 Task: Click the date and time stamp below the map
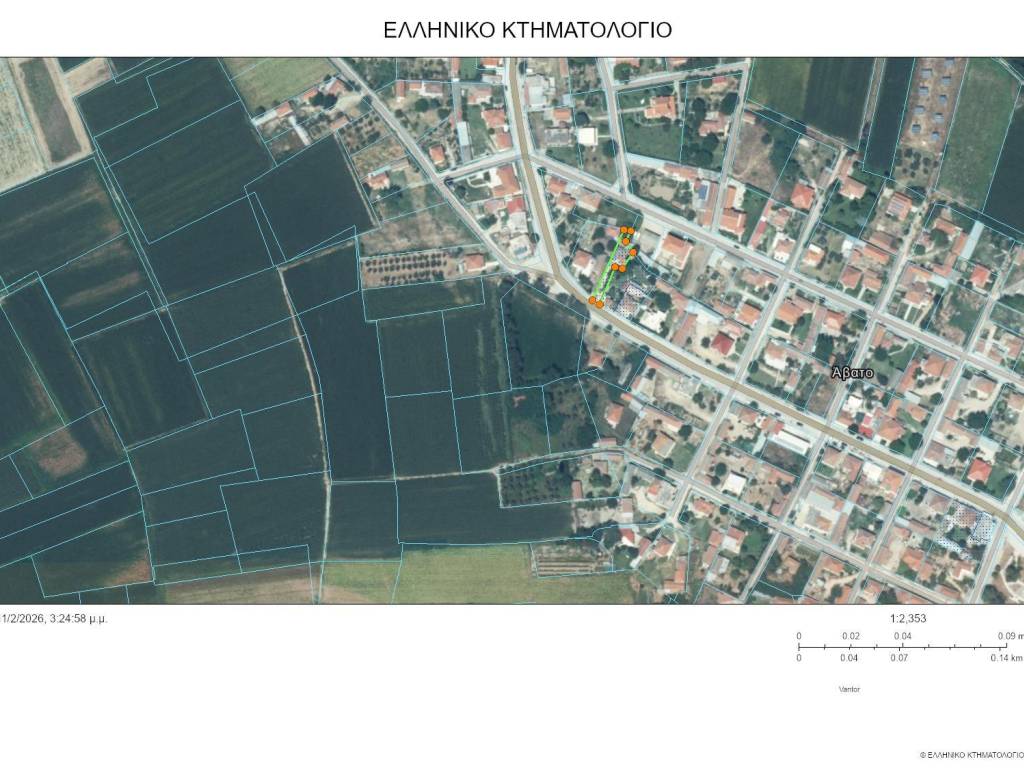click(x=55, y=618)
